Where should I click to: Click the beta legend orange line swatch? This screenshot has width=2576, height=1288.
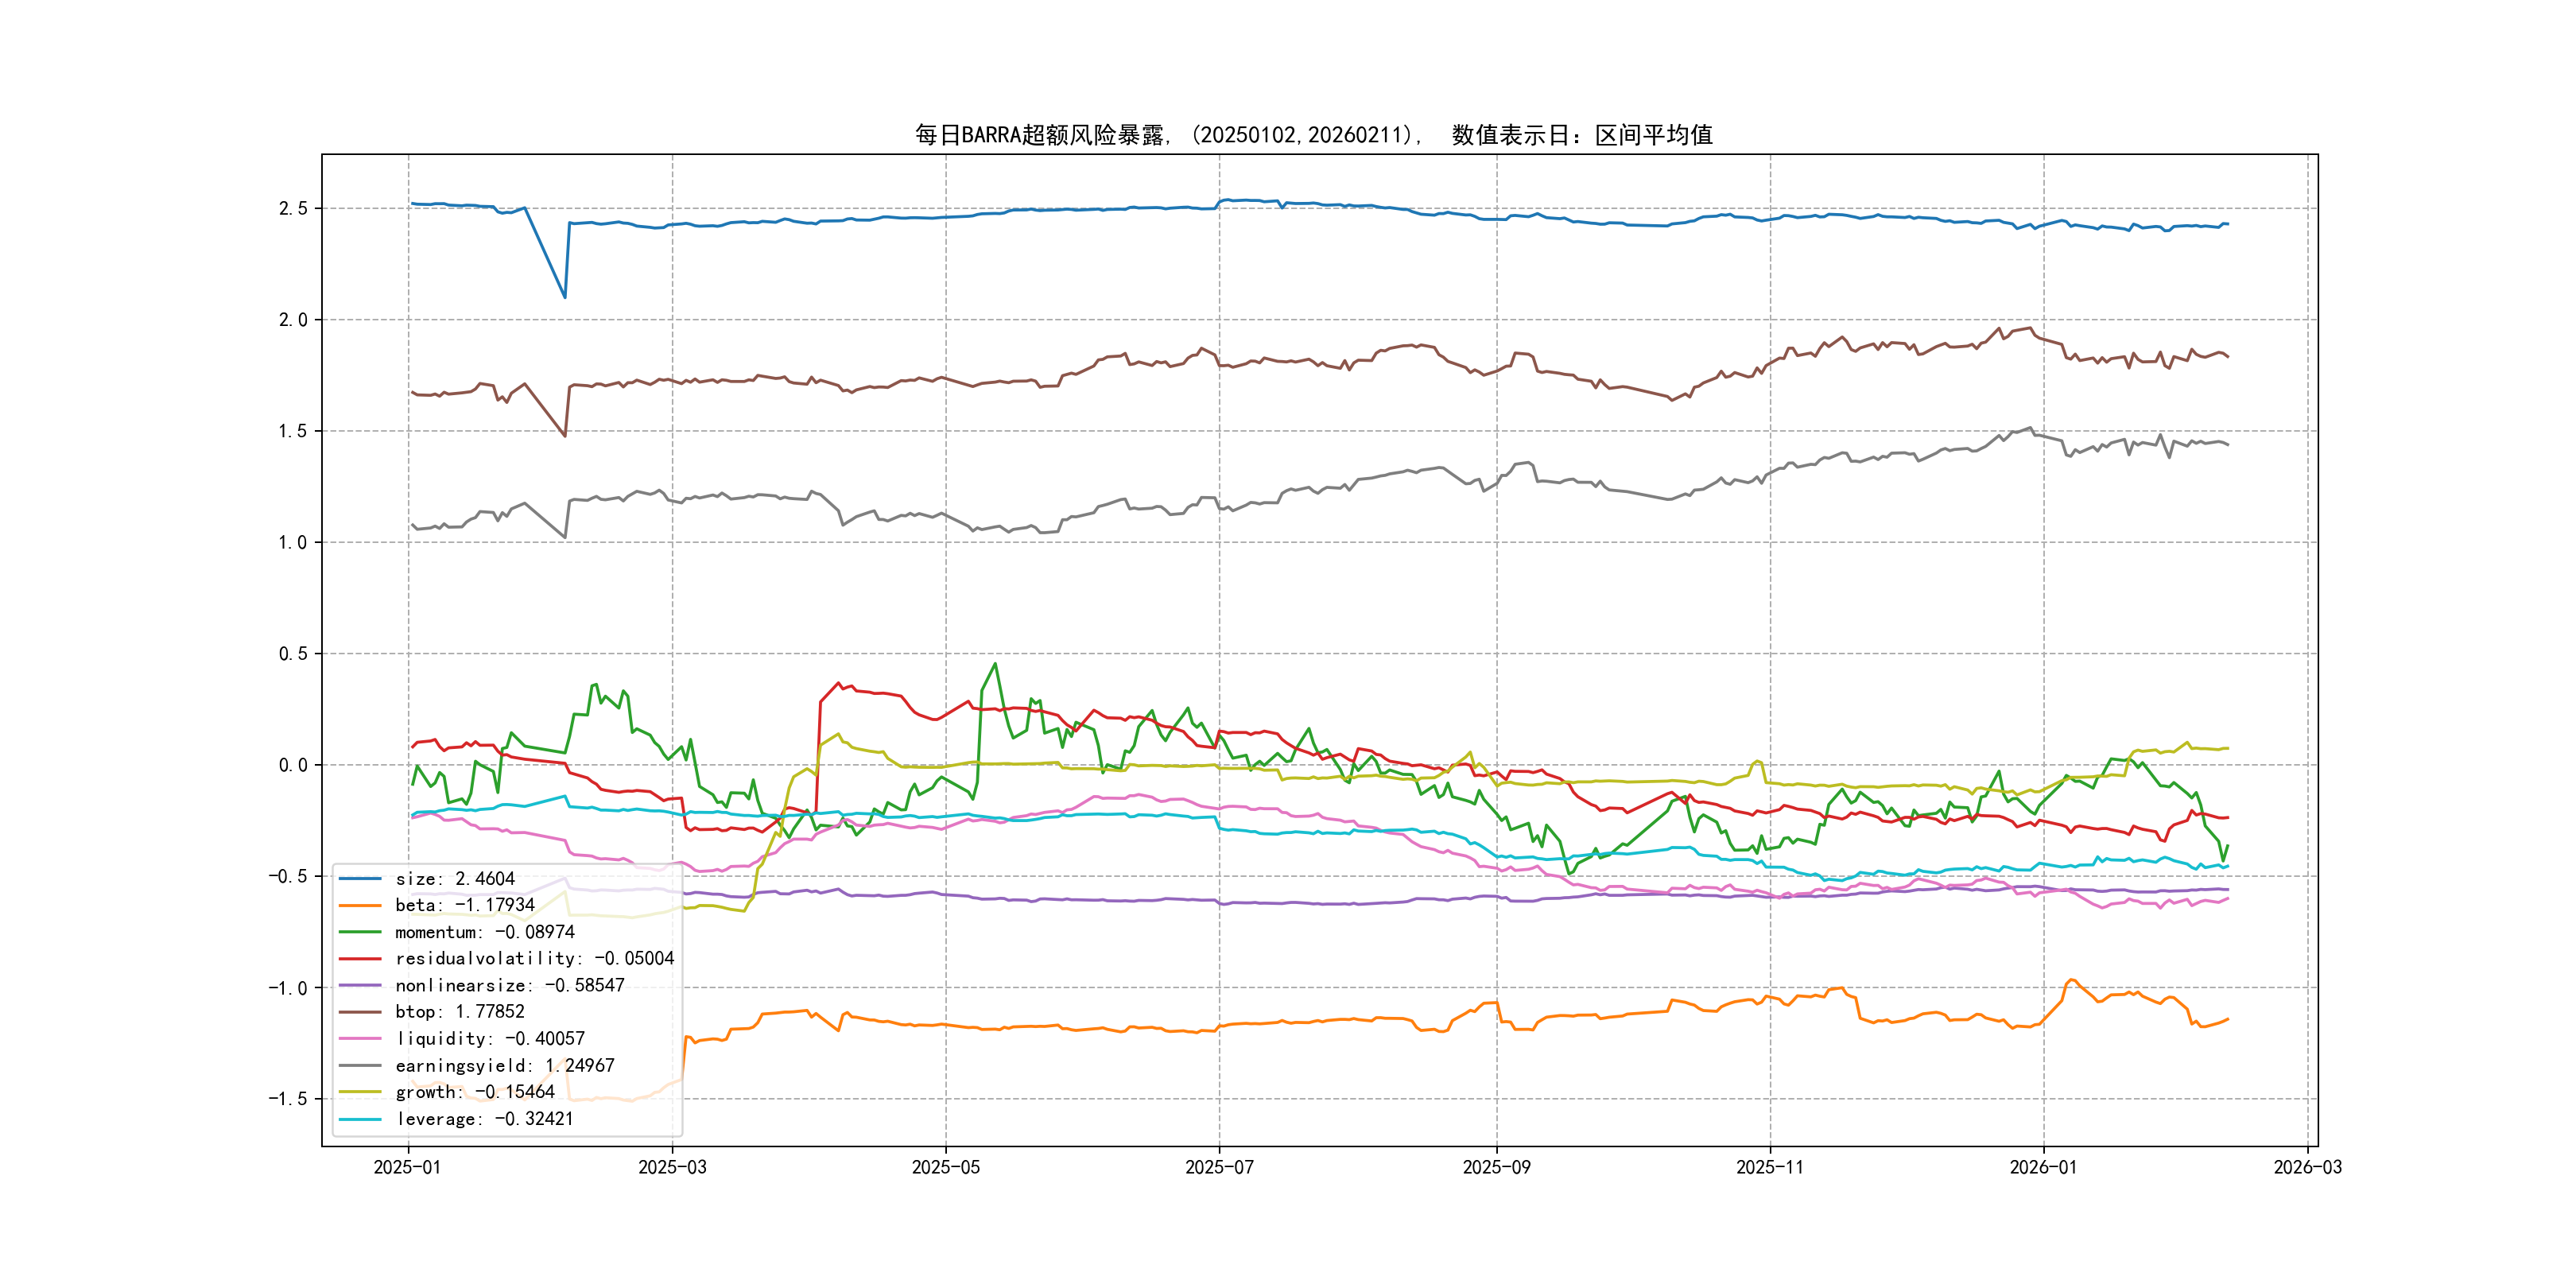click(360, 906)
